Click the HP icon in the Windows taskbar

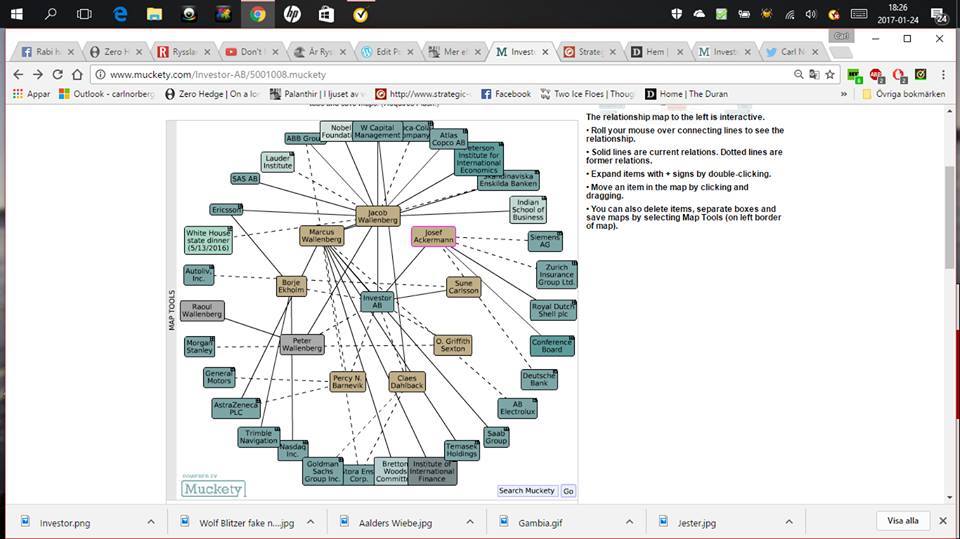[291, 14]
